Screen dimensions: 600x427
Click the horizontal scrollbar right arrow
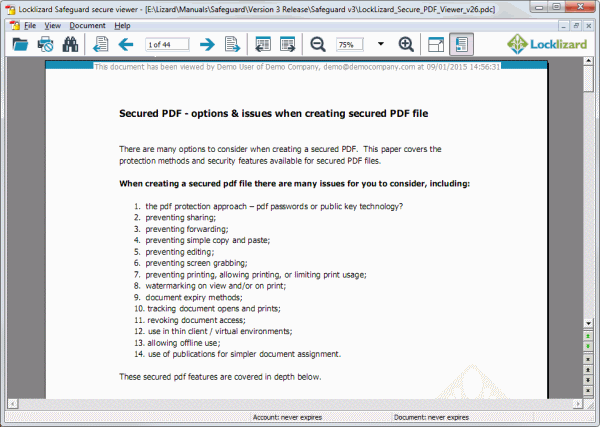pyautogui.click(x=577, y=404)
